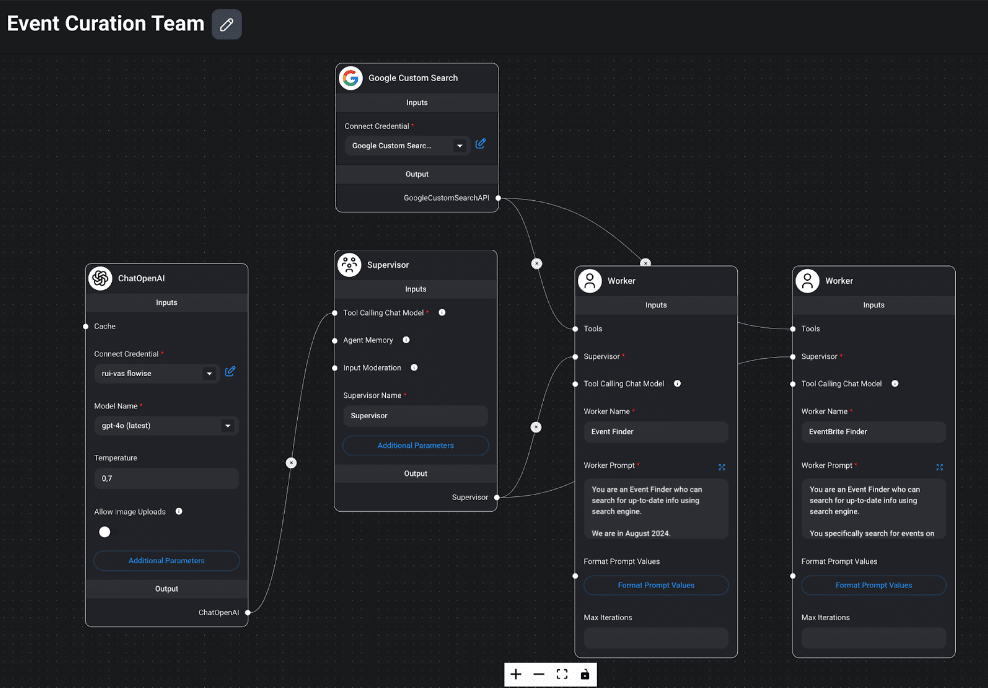
Task: Click the Event Curation Team title
Action: tap(106, 24)
